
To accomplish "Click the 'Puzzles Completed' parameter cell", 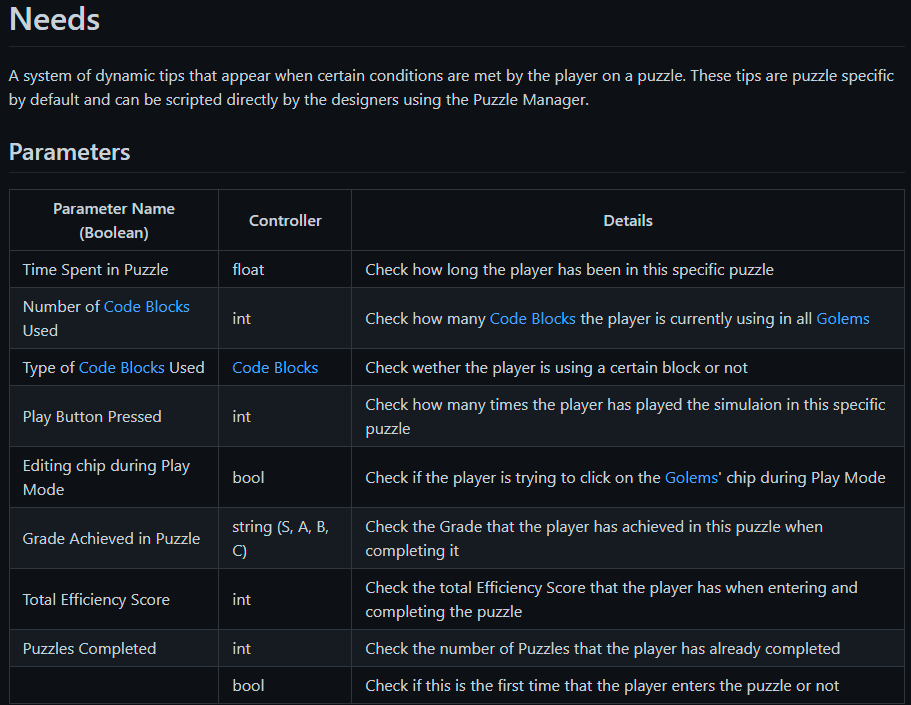I will [89, 649].
